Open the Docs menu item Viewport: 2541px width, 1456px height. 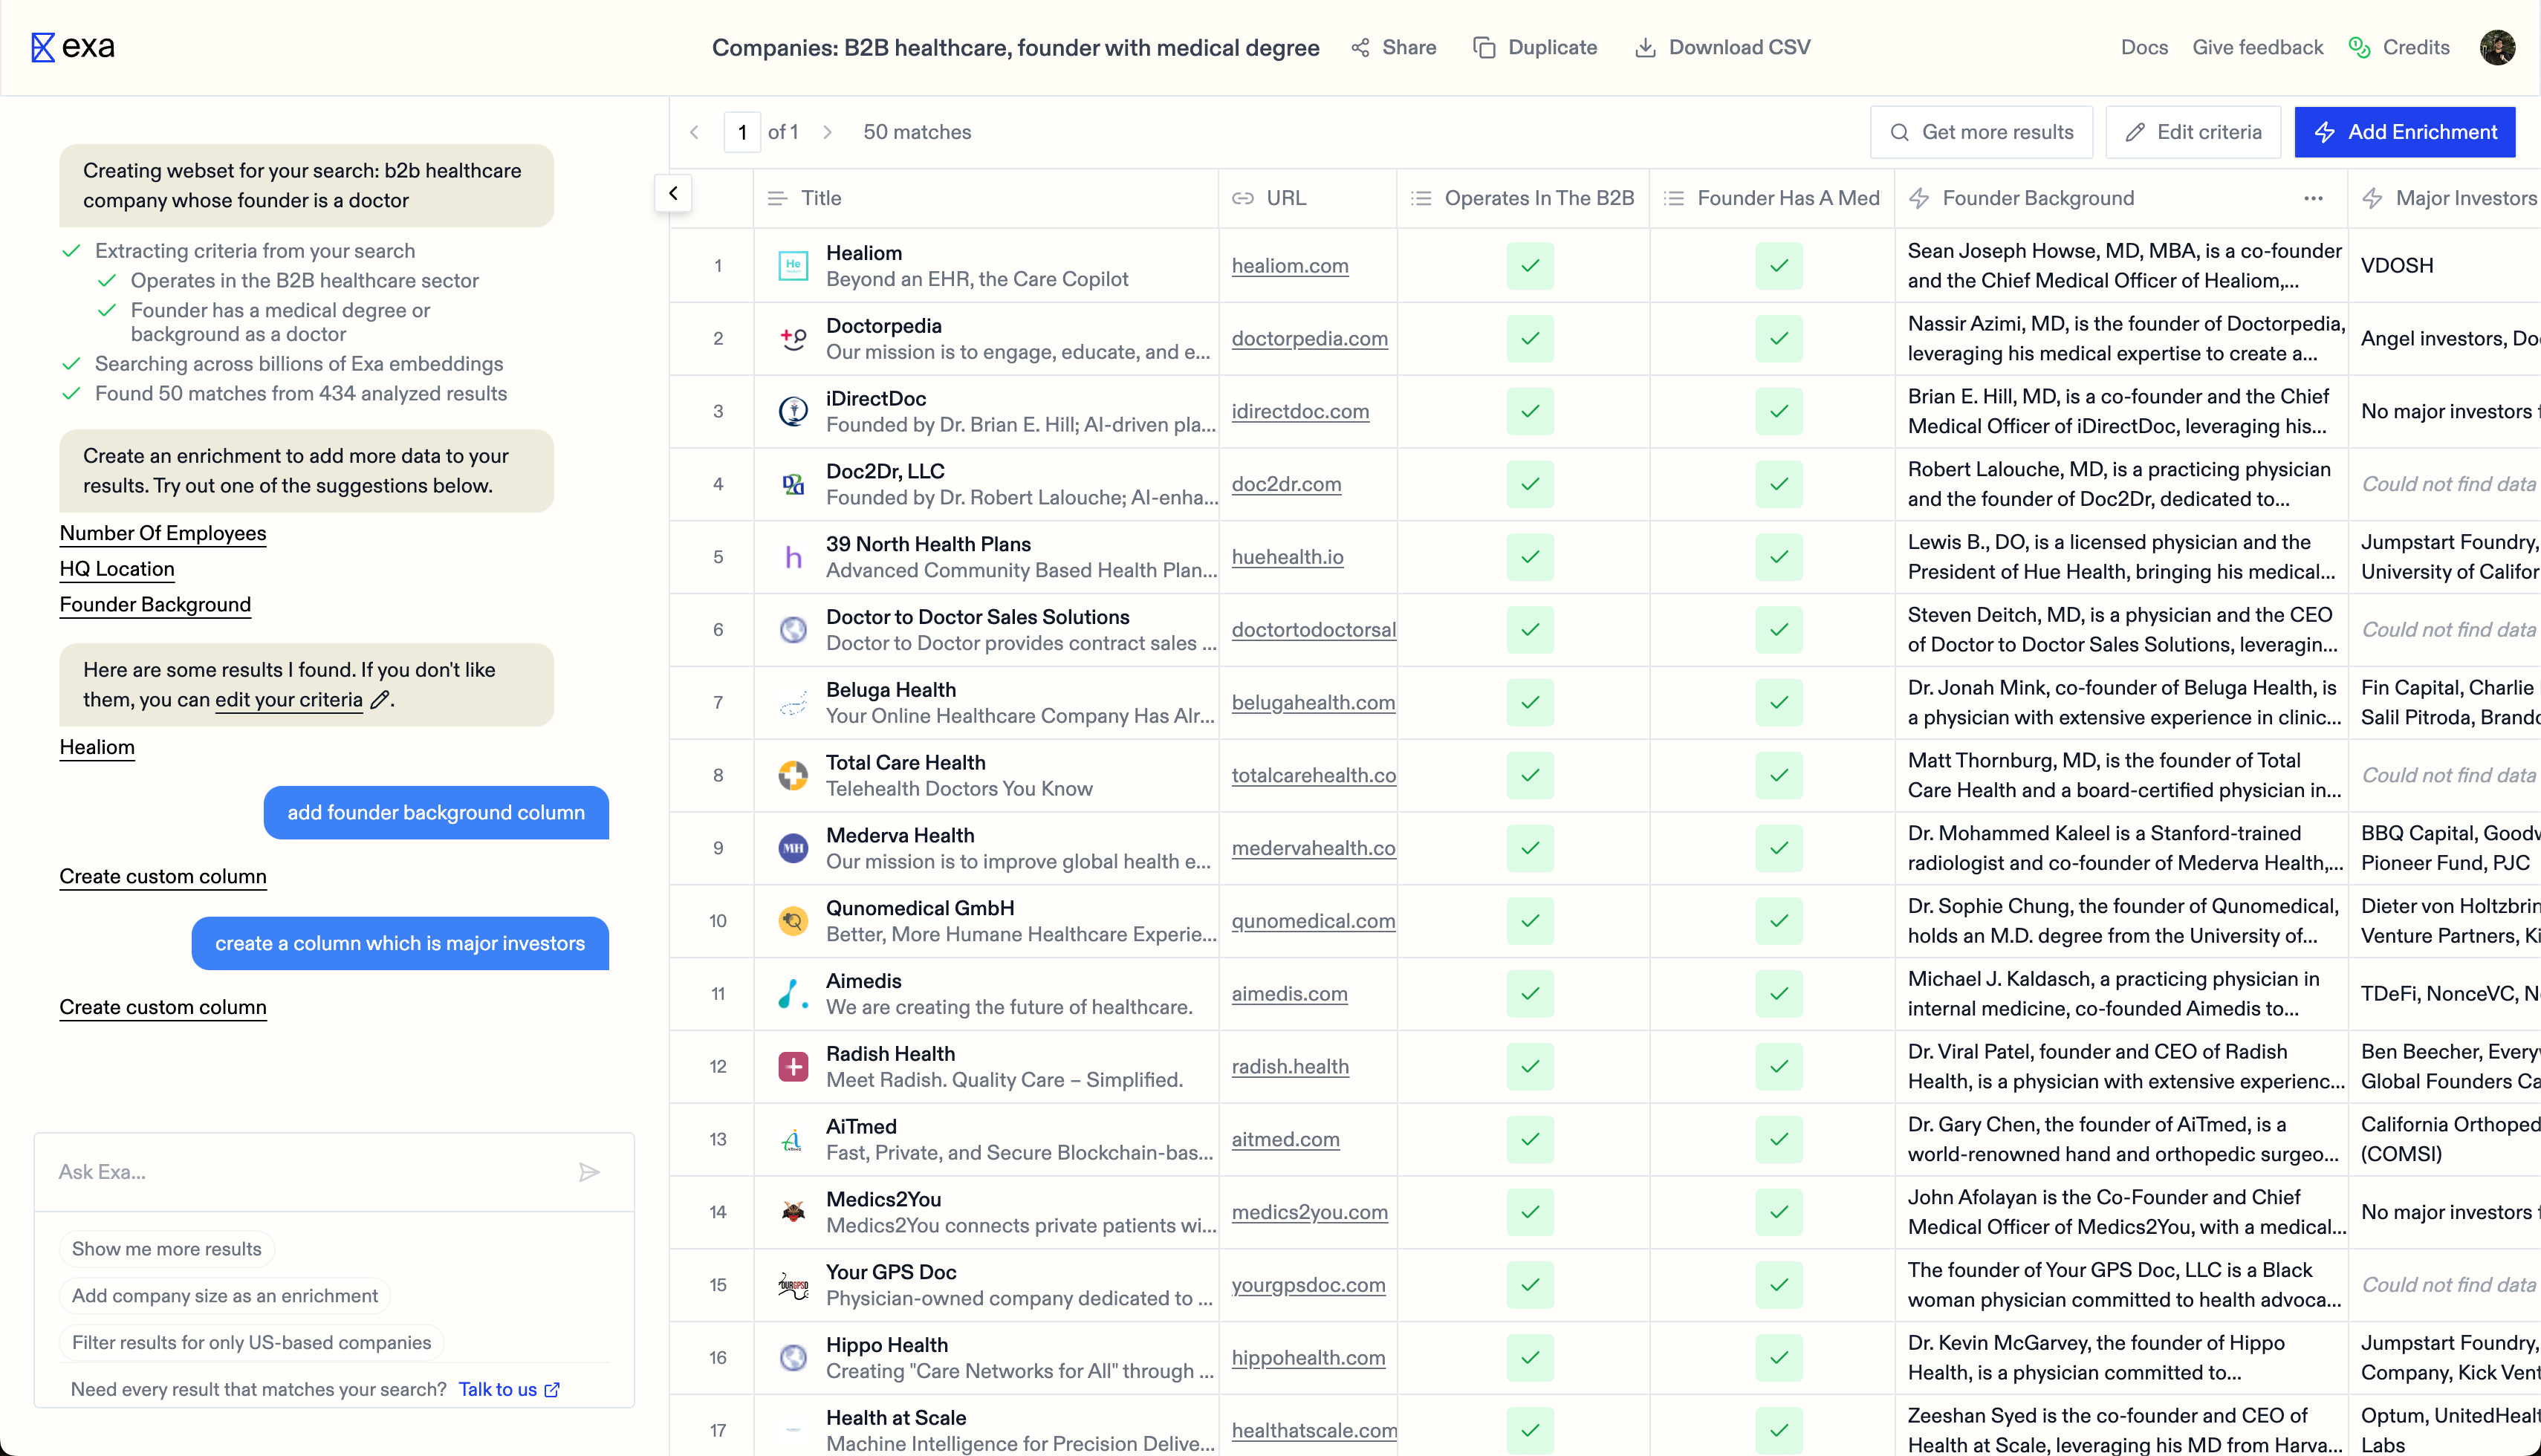click(x=2144, y=47)
